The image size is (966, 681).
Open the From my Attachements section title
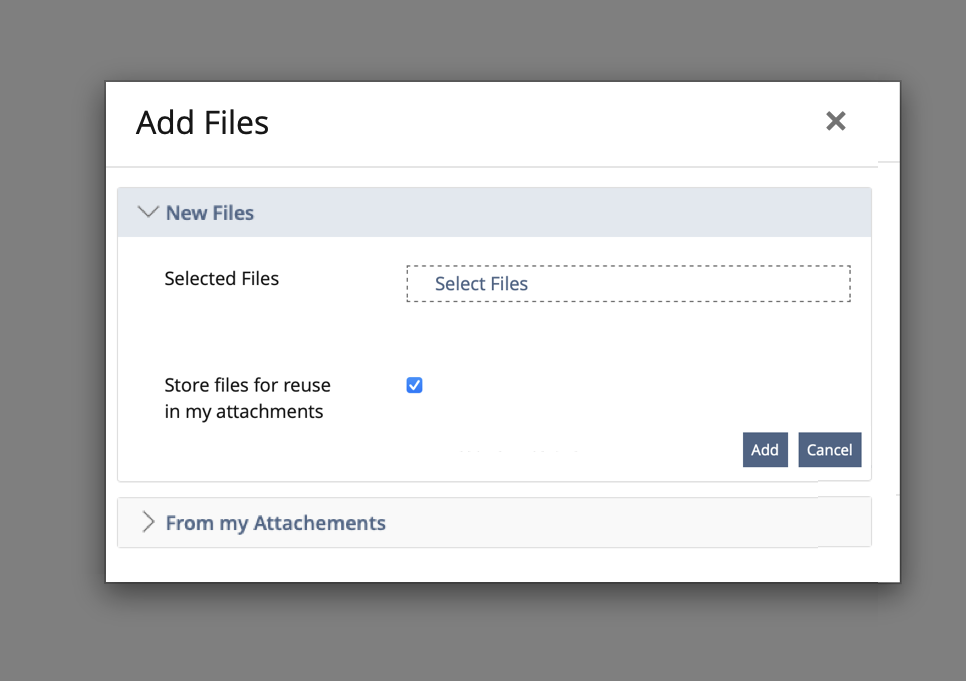(275, 523)
